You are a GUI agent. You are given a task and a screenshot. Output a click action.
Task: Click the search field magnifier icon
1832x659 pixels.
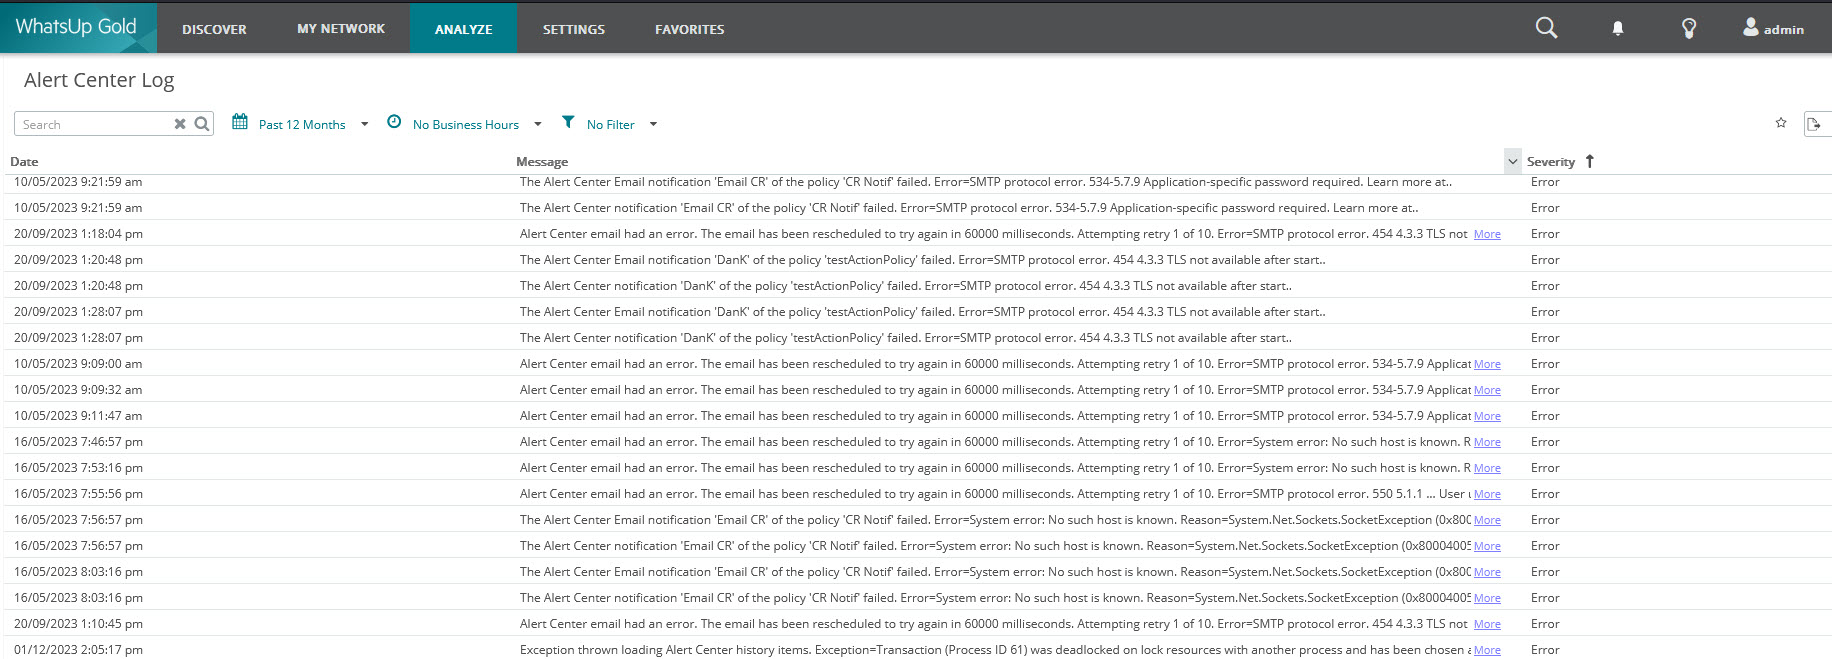point(202,124)
